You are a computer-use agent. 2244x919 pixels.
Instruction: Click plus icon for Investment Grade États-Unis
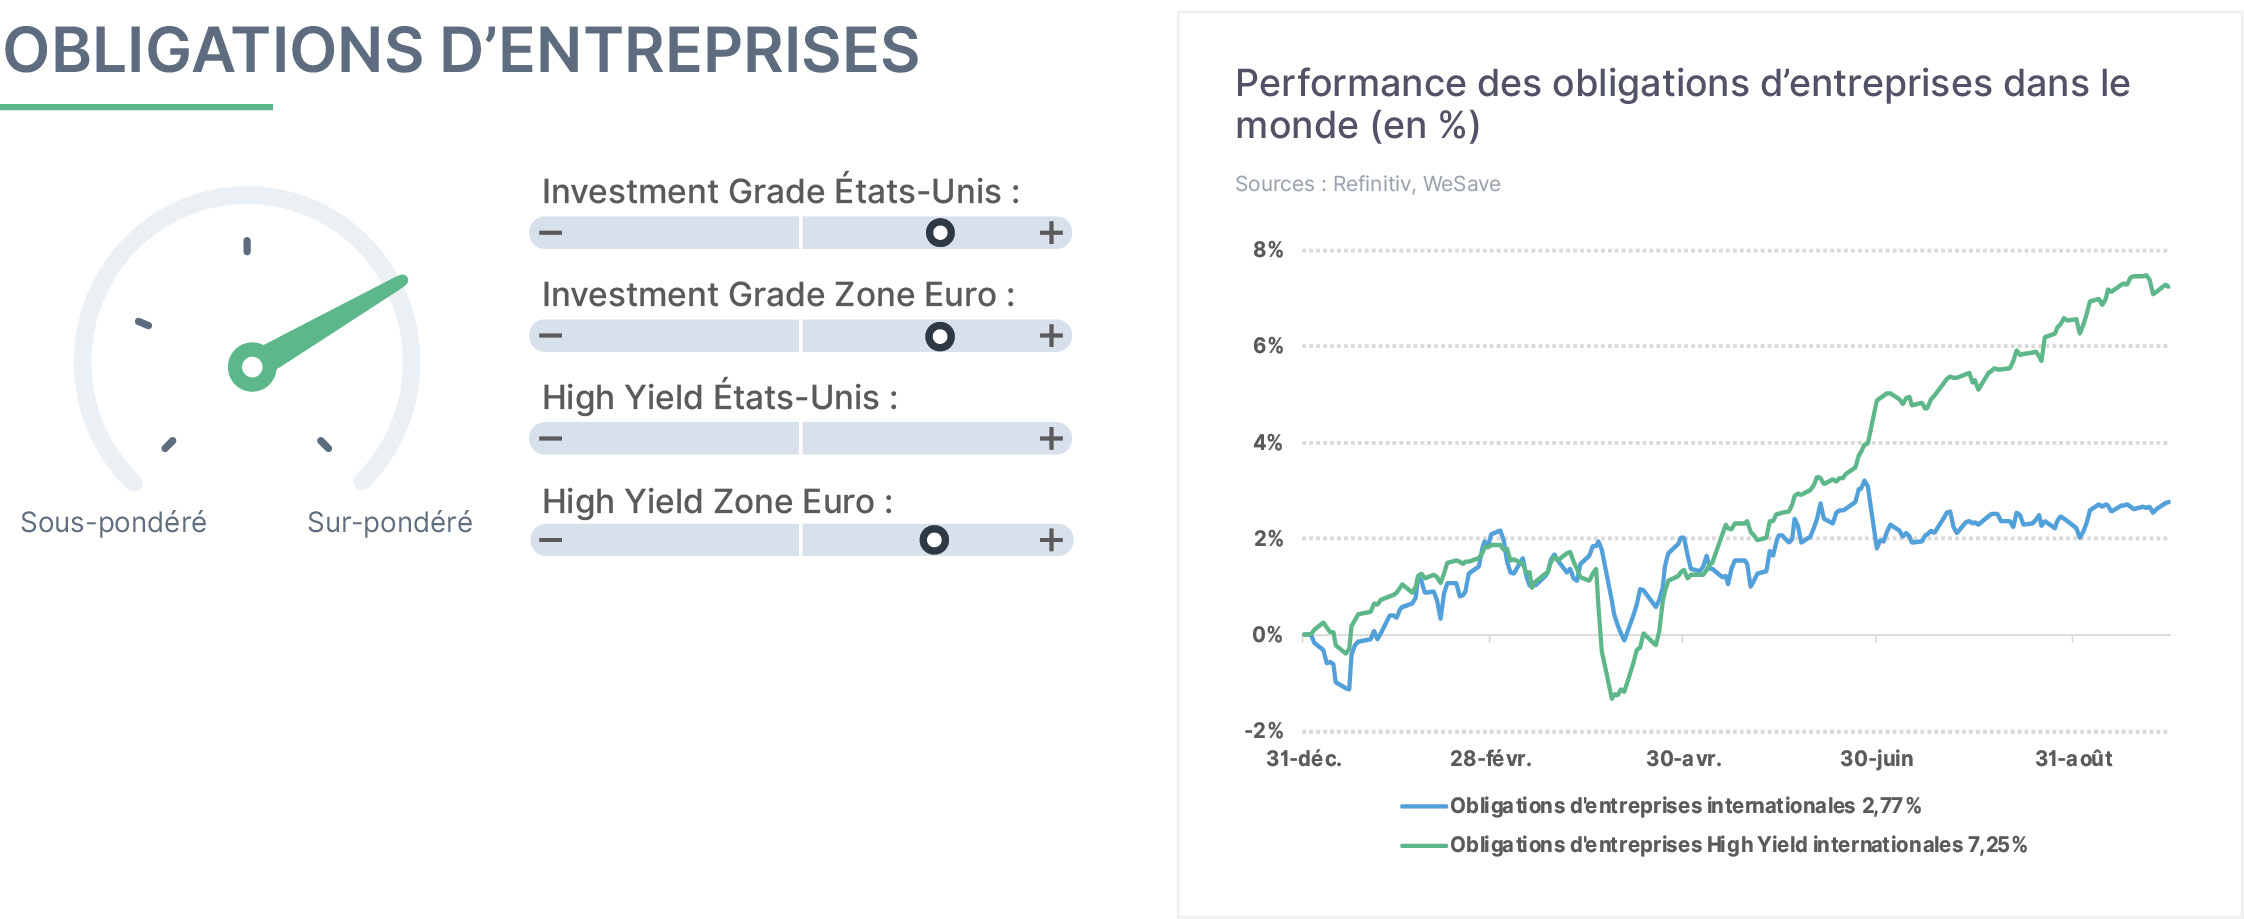pos(1051,233)
